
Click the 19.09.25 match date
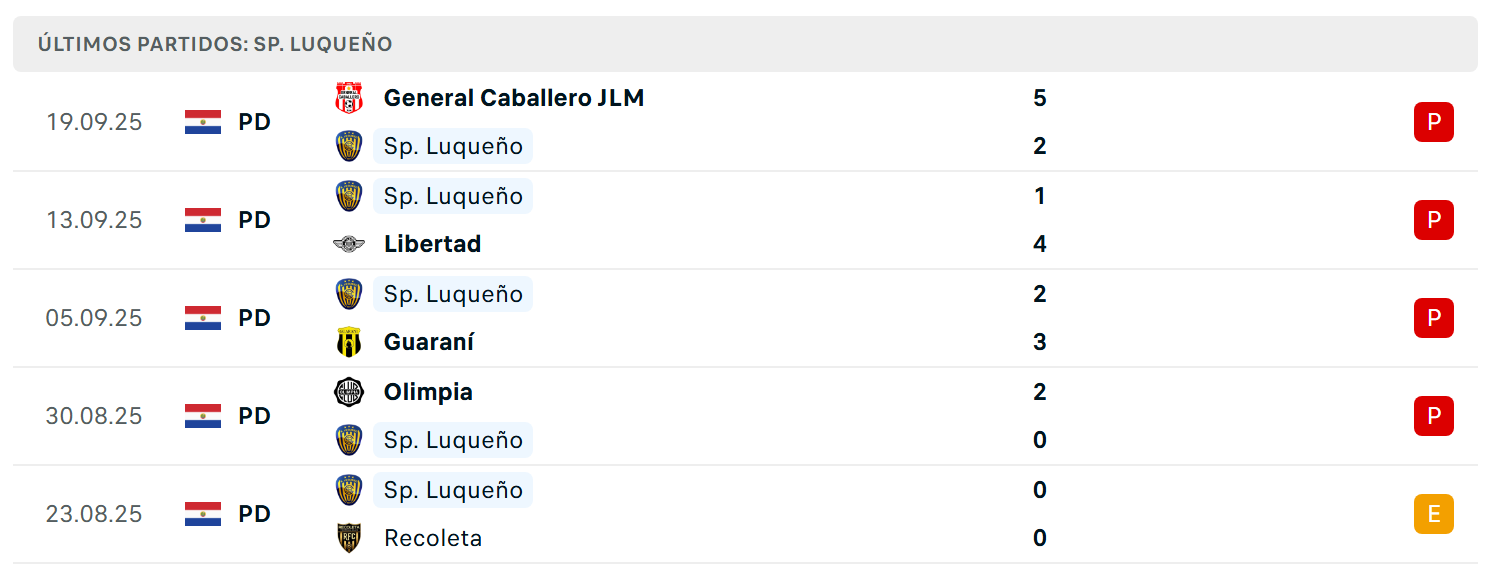click(x=94, y=122)
